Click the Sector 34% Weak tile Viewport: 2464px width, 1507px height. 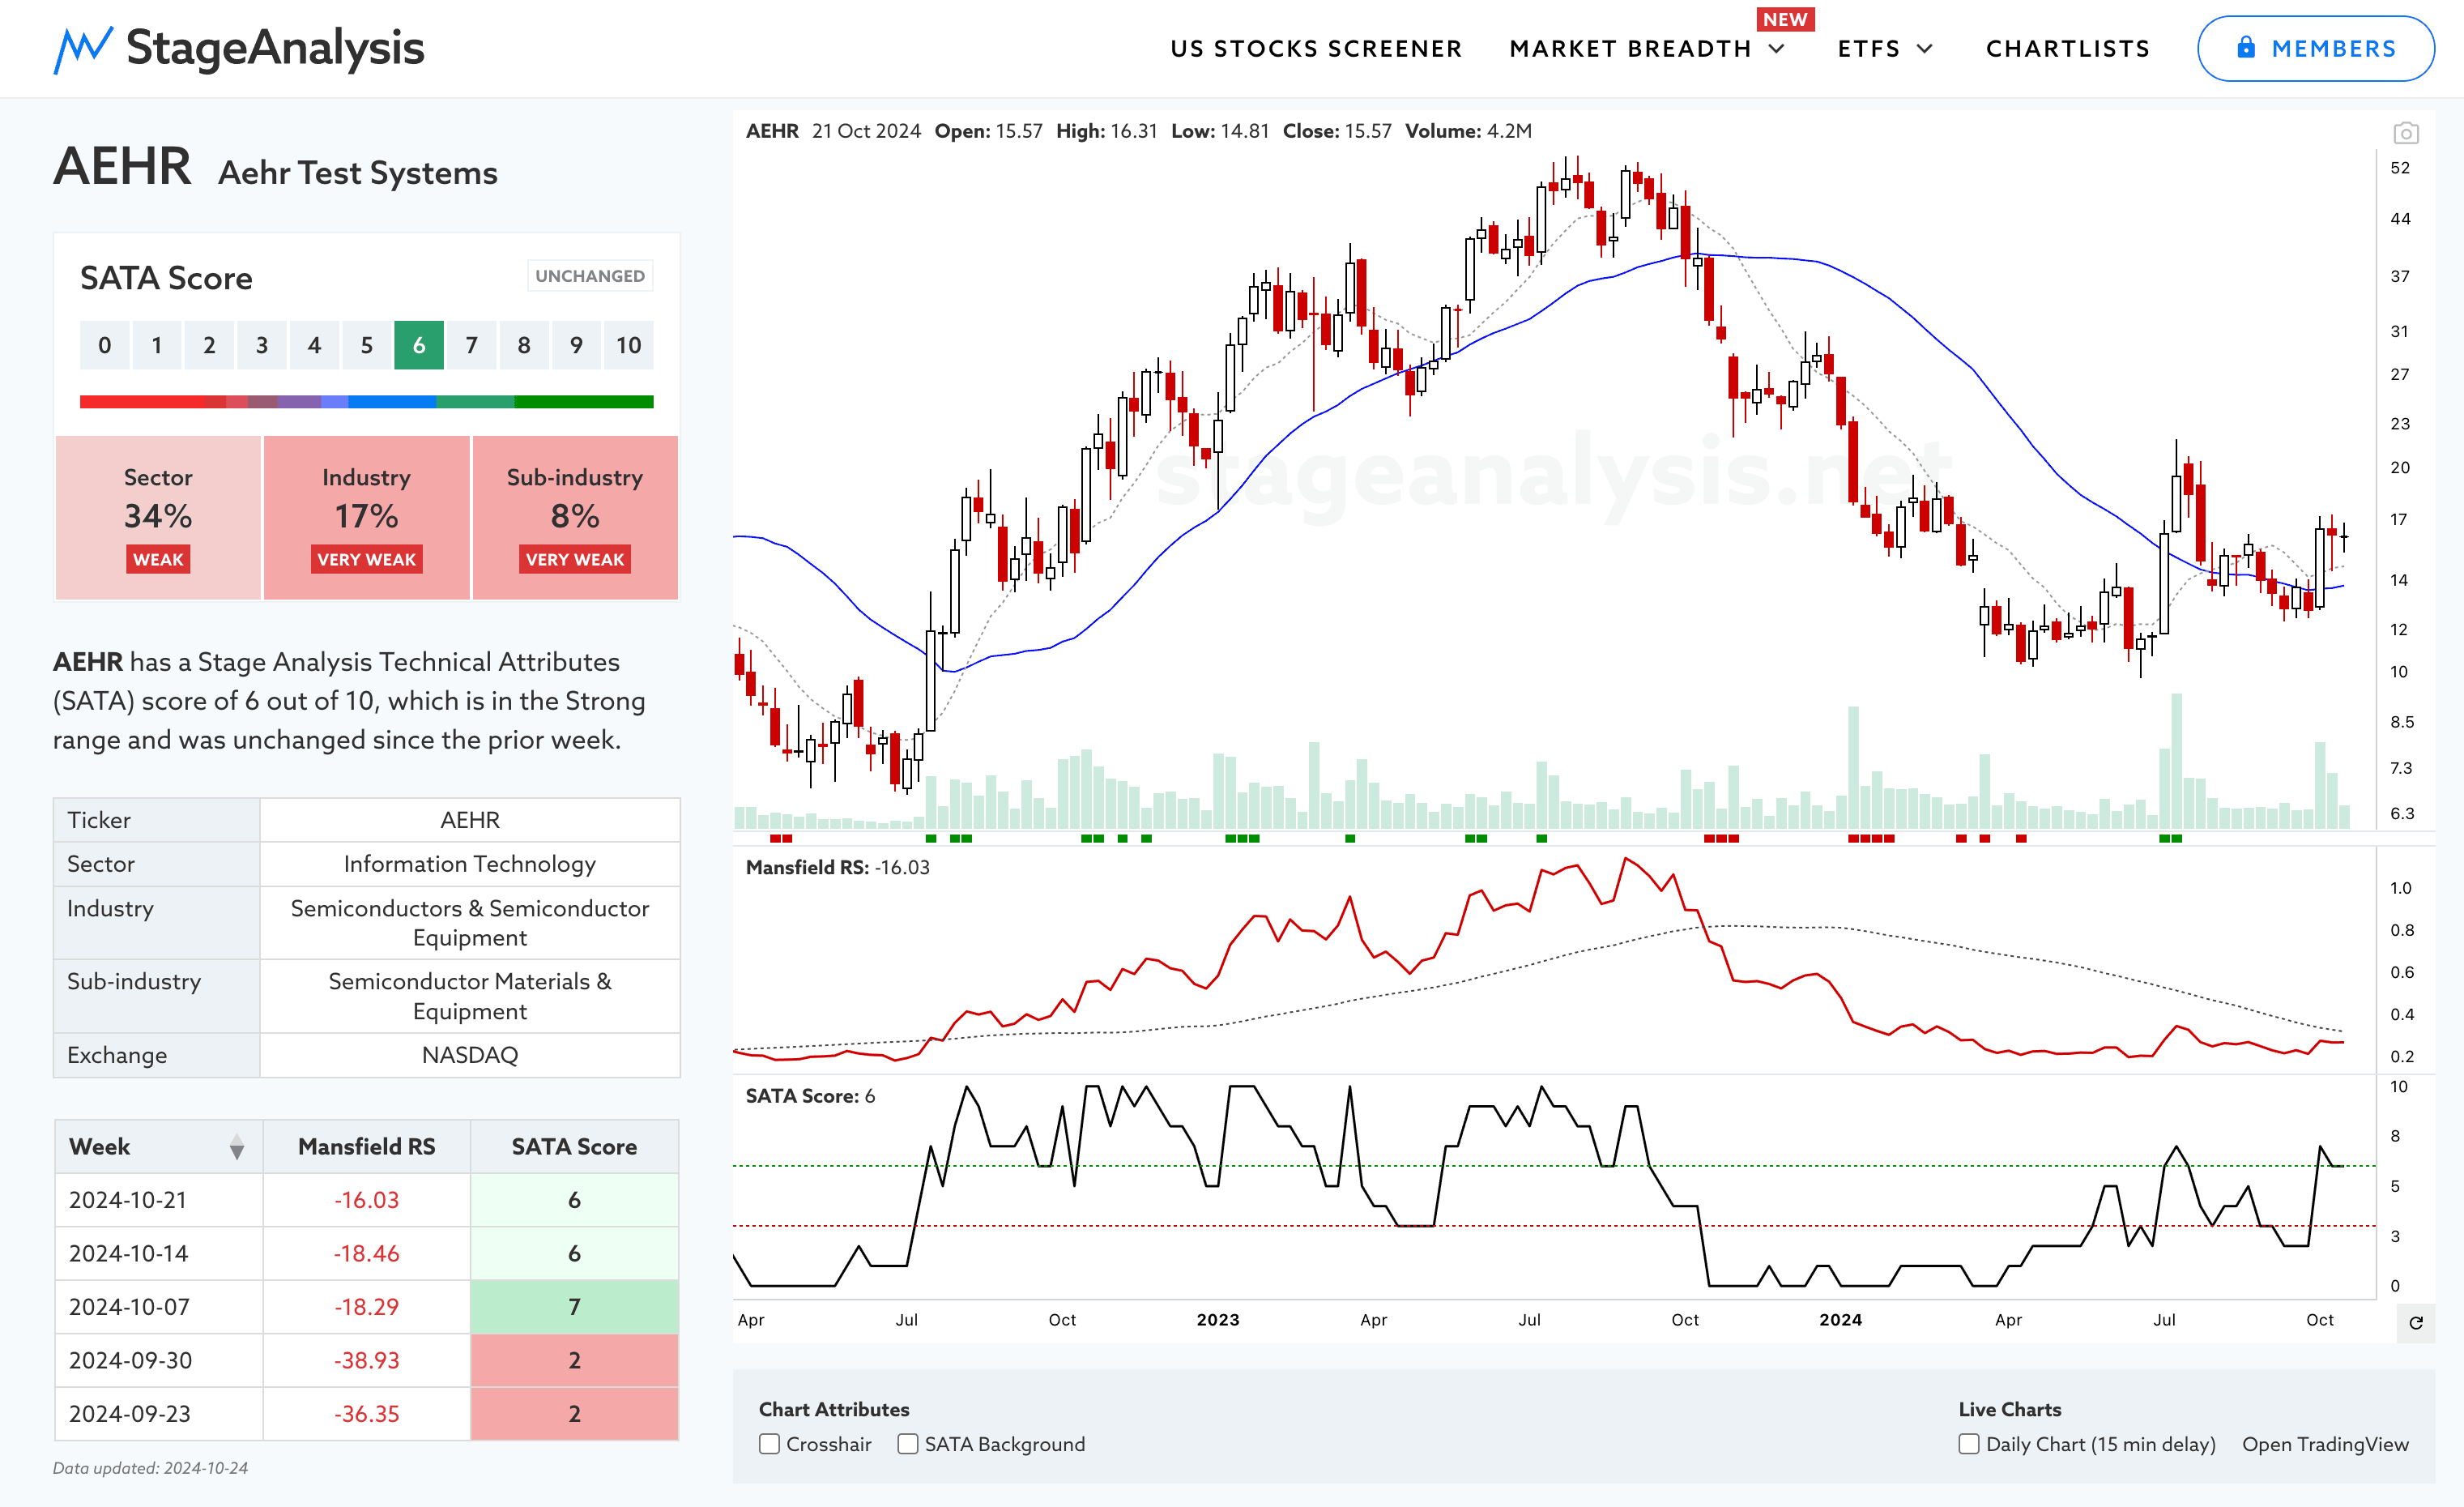[158, 518]
